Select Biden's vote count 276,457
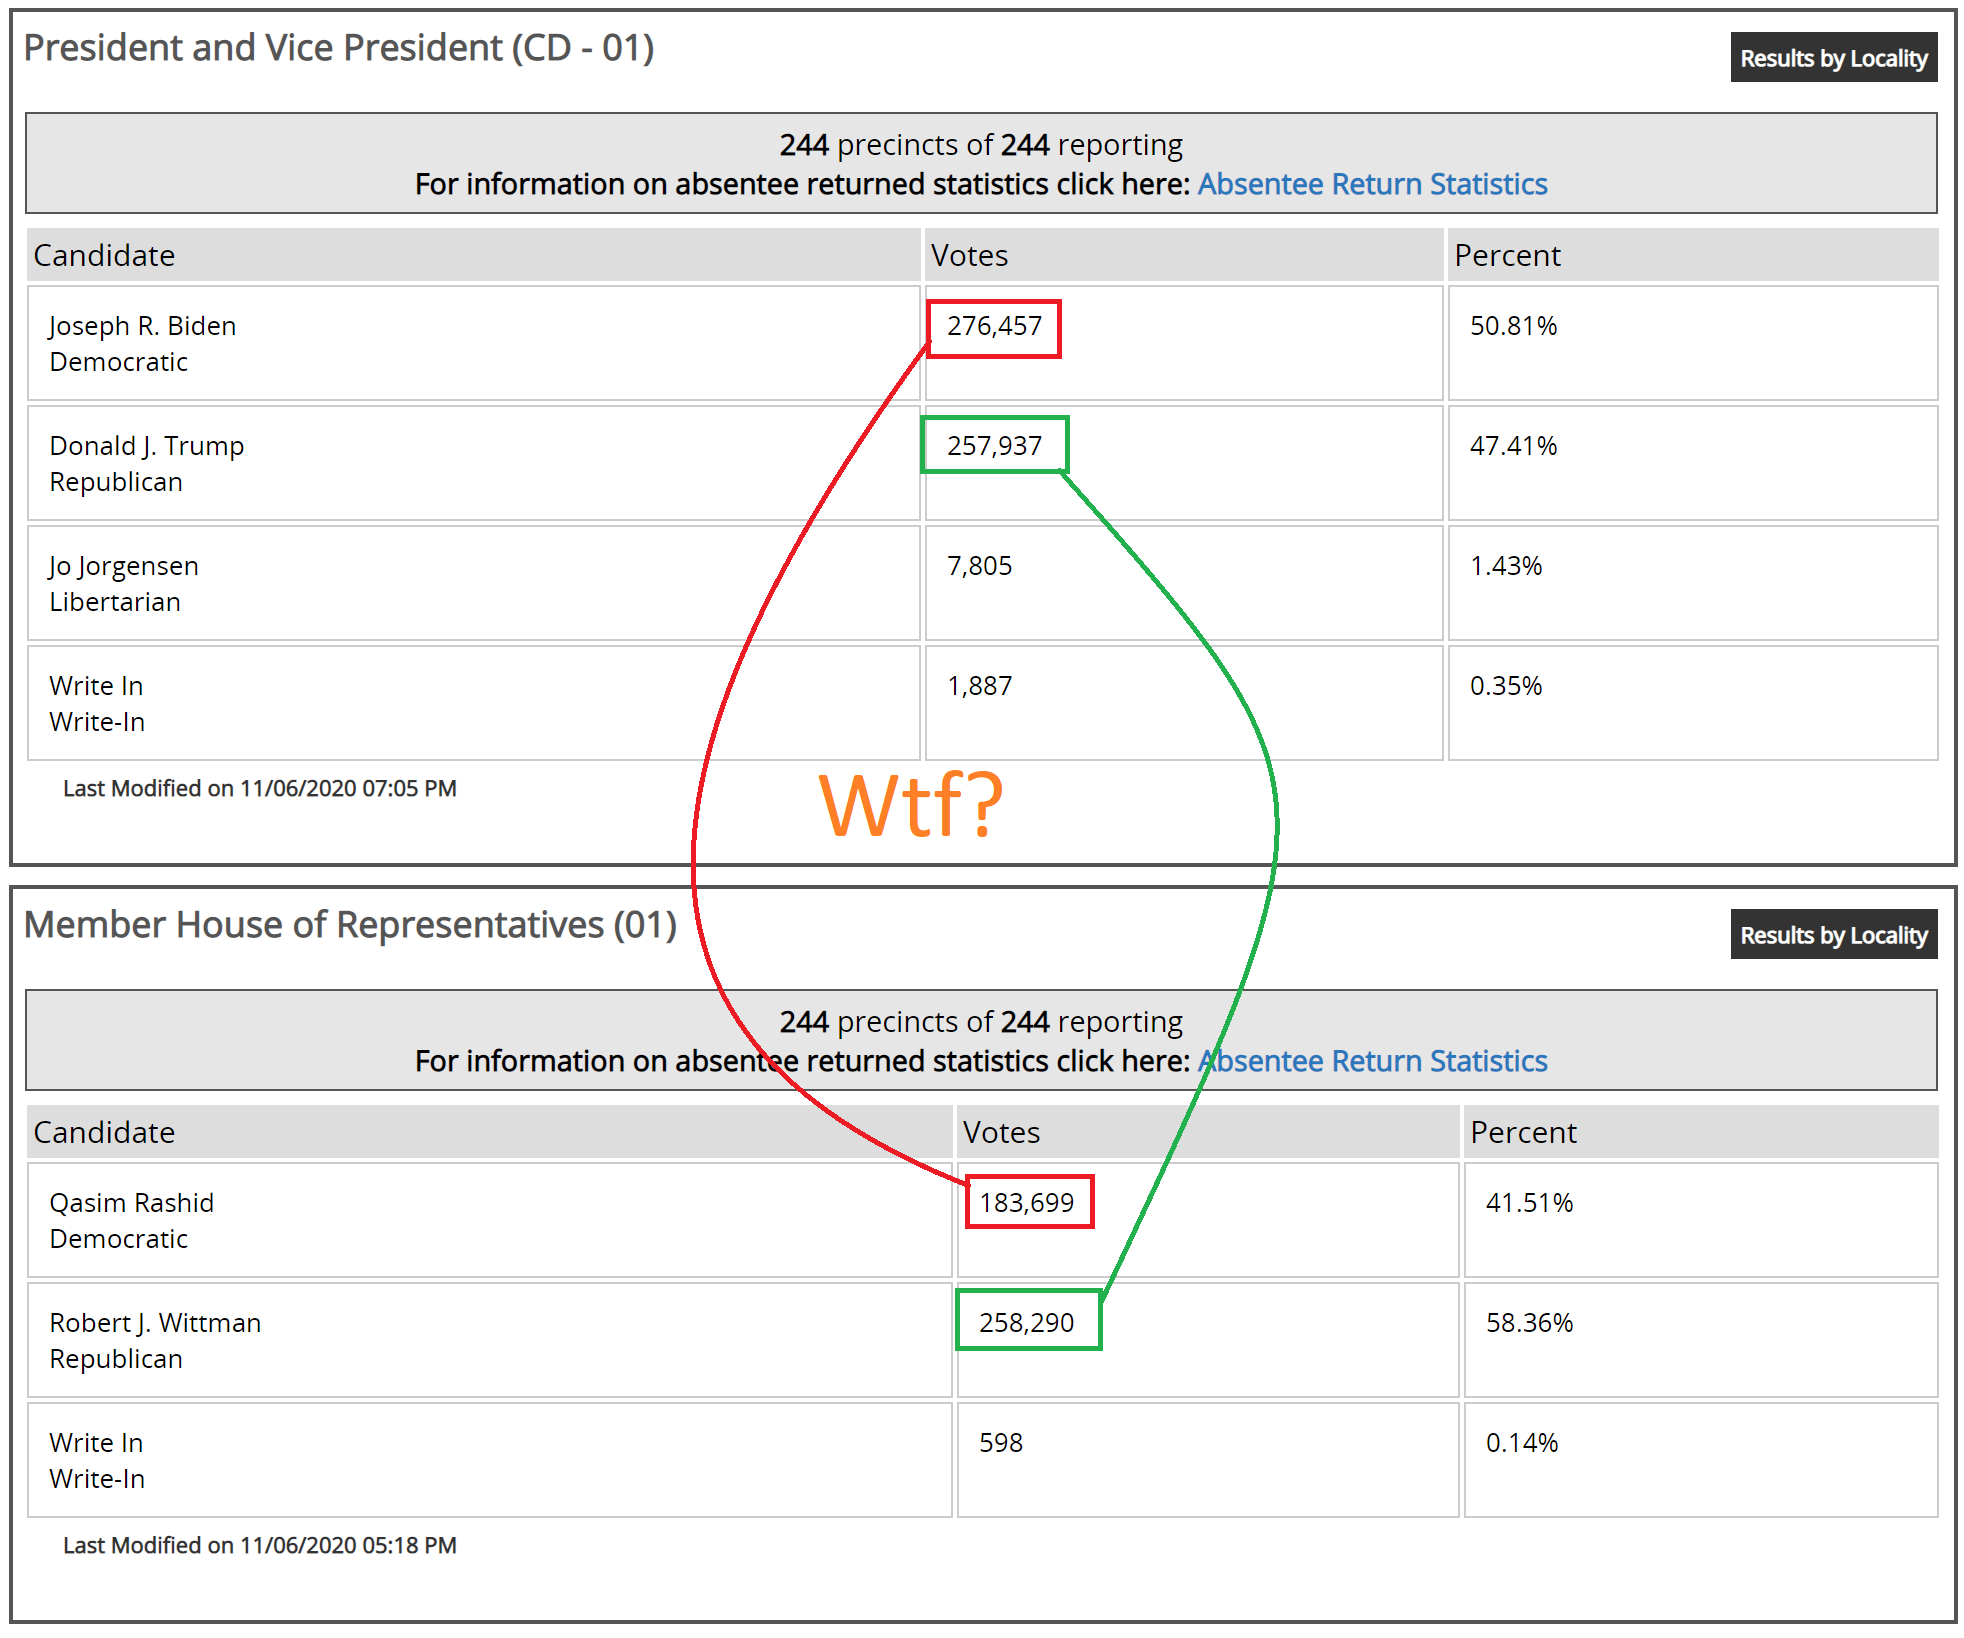This screenshot has width=1964, height=1638. (994, 326)
